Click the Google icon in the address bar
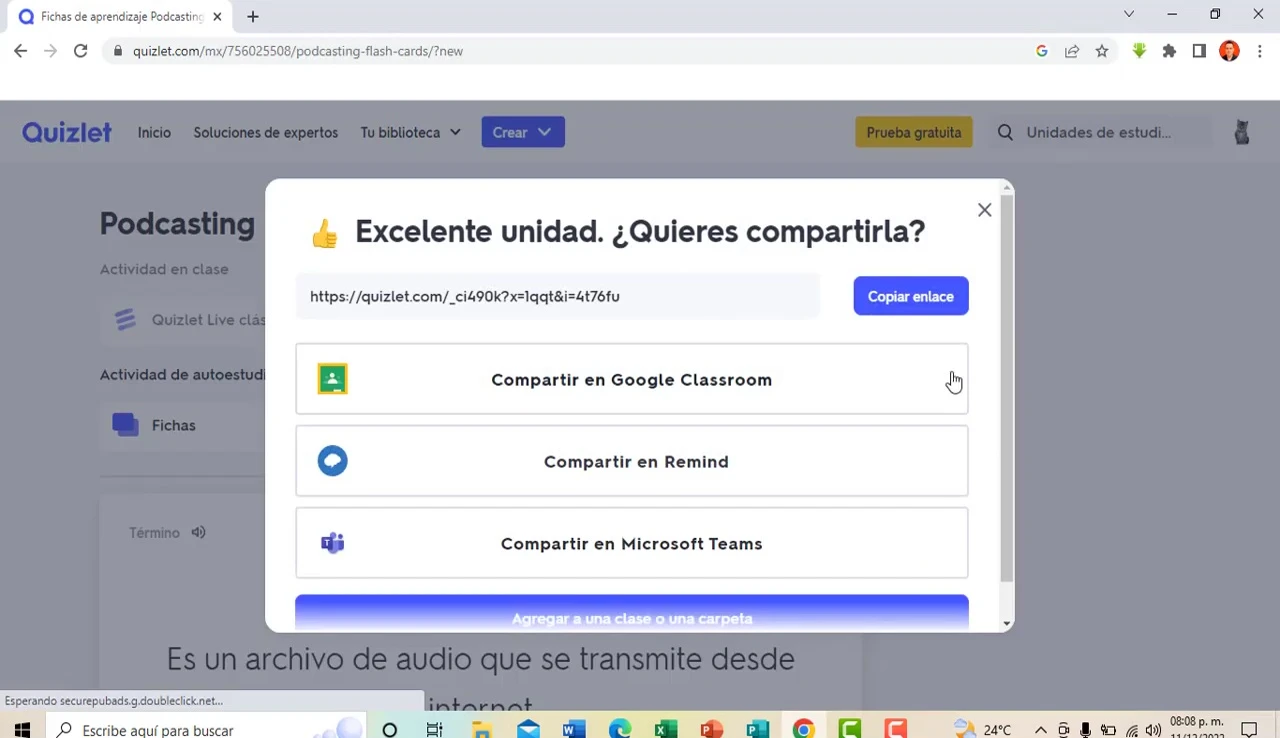Viewport: 1280px width, 738px height. coord(1042,51)
